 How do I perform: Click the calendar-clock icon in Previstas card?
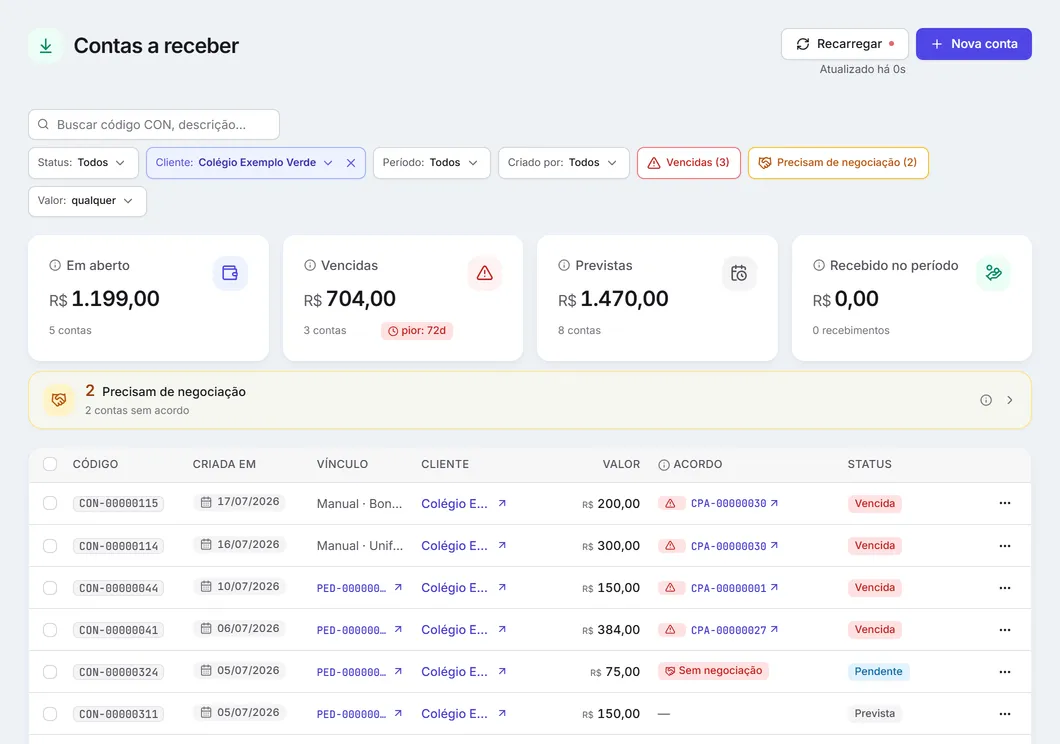point(739,273)
